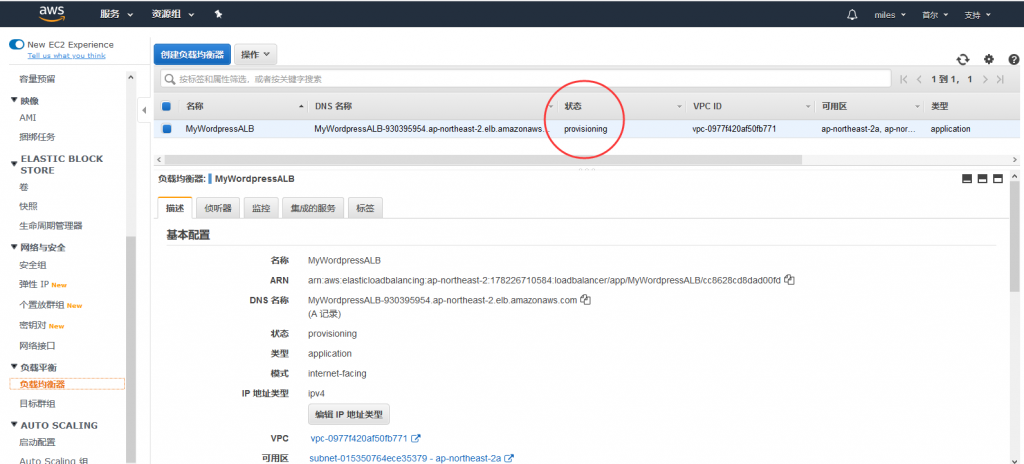Collapse the 负载平衡 sidebar section
This screenshot has height=464, width=1024.
[14, 367]
